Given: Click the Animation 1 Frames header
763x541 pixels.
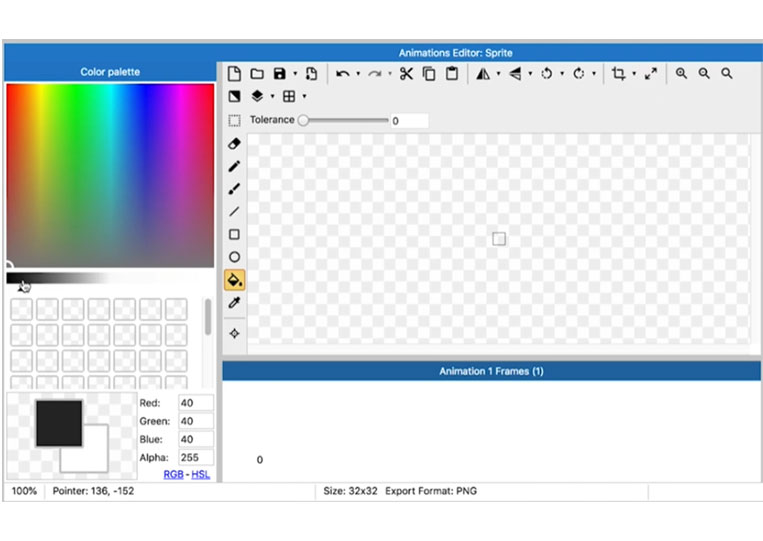Looking at the screenshot, I should pyautogui.click(x=491, y=371).
